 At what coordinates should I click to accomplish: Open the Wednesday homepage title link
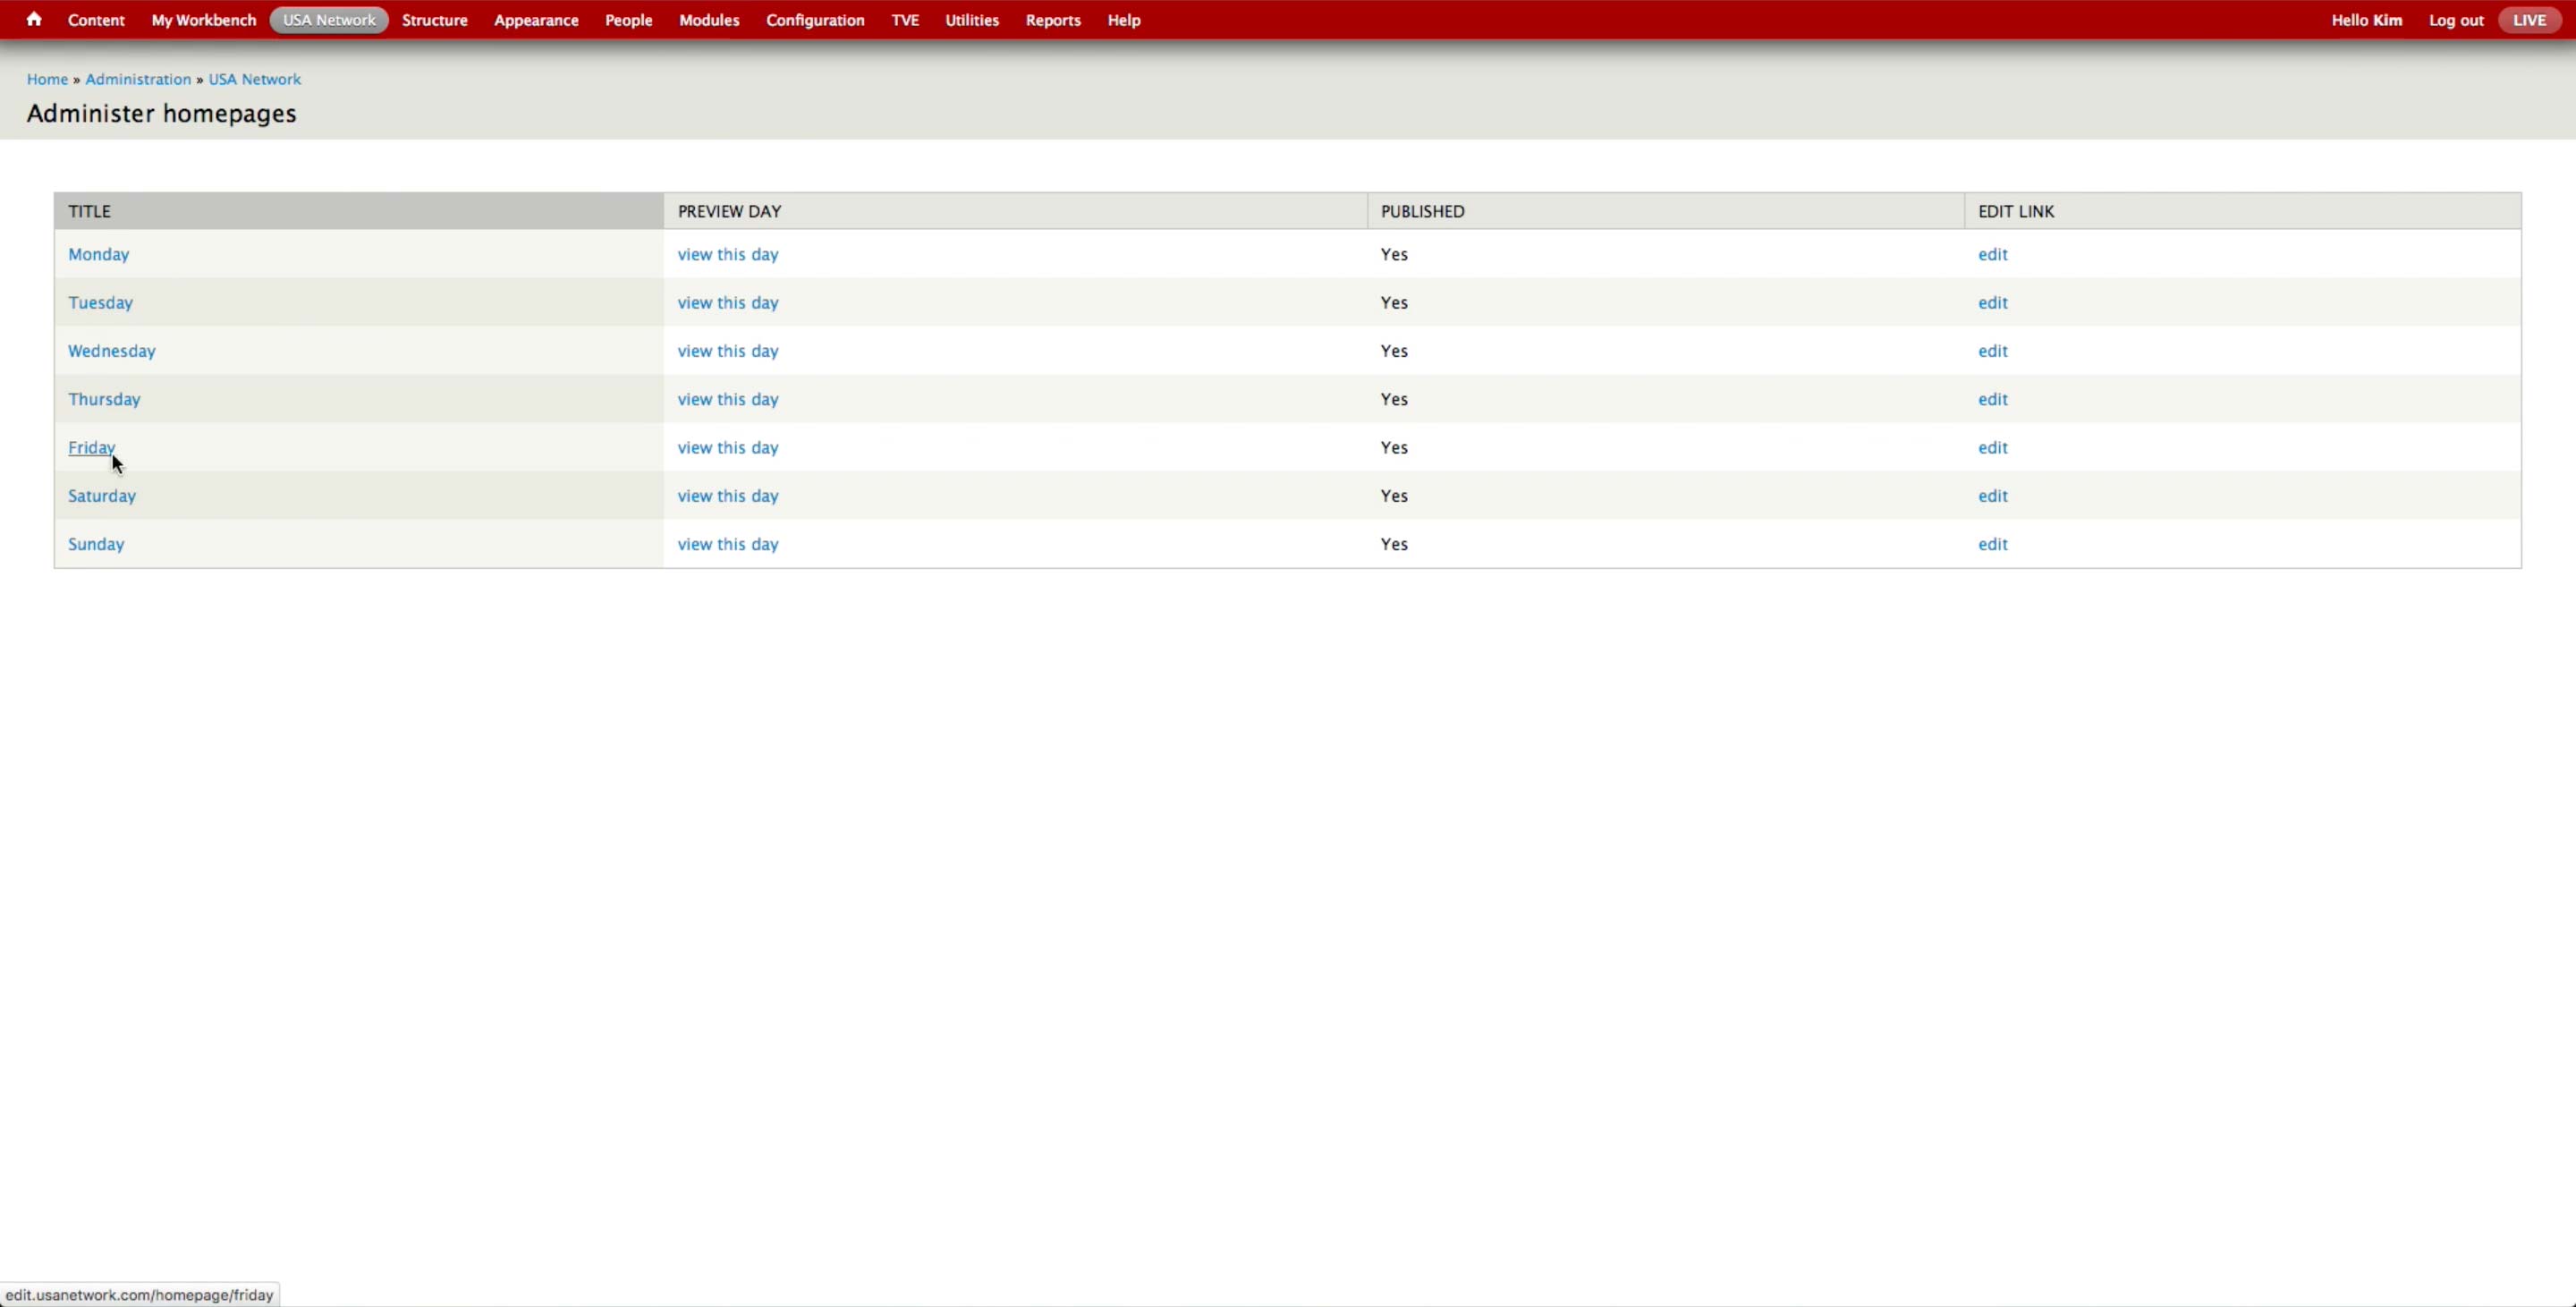click(112, 351)
